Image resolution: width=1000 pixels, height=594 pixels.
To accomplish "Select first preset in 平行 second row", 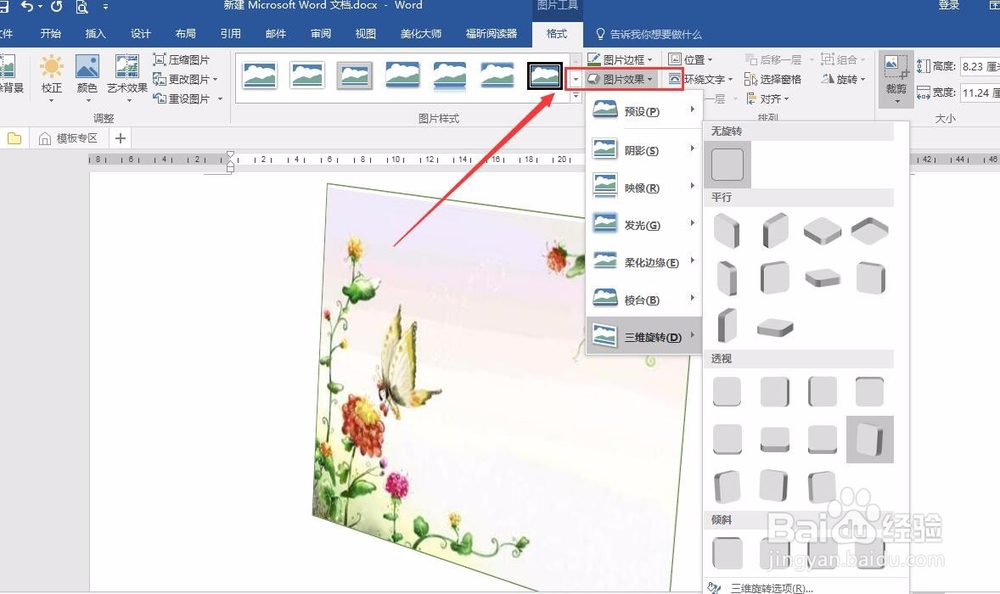I will tap(727, 278).
